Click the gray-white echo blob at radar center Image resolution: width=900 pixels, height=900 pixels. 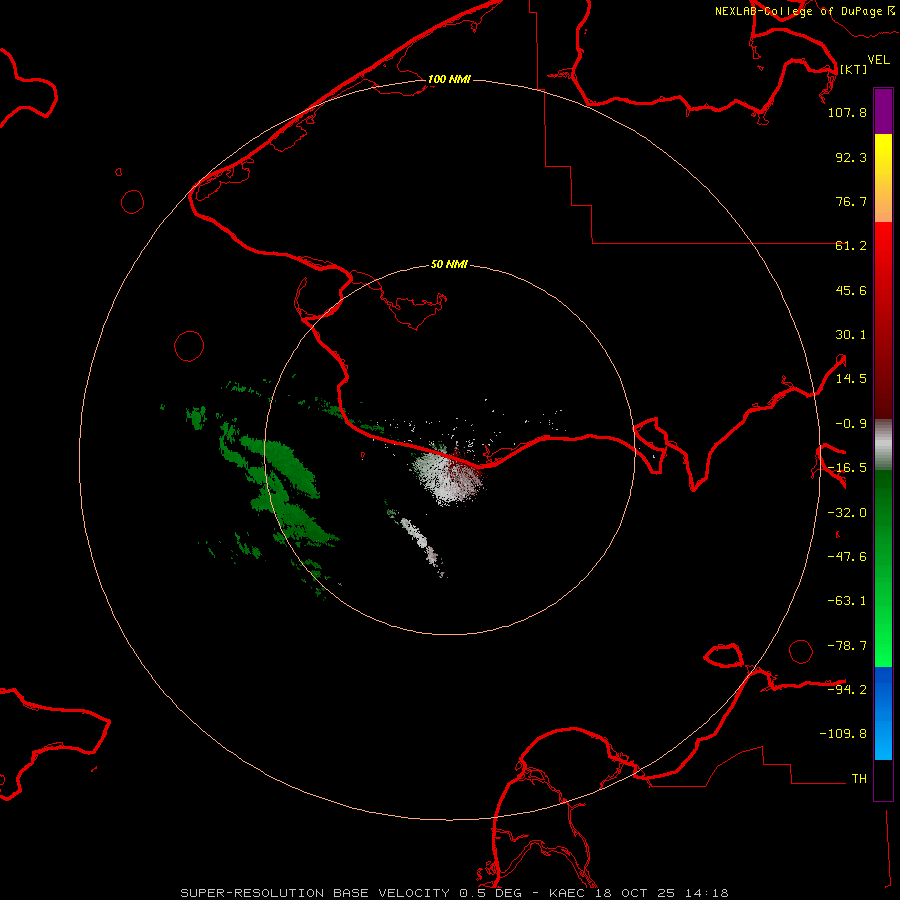451,476
